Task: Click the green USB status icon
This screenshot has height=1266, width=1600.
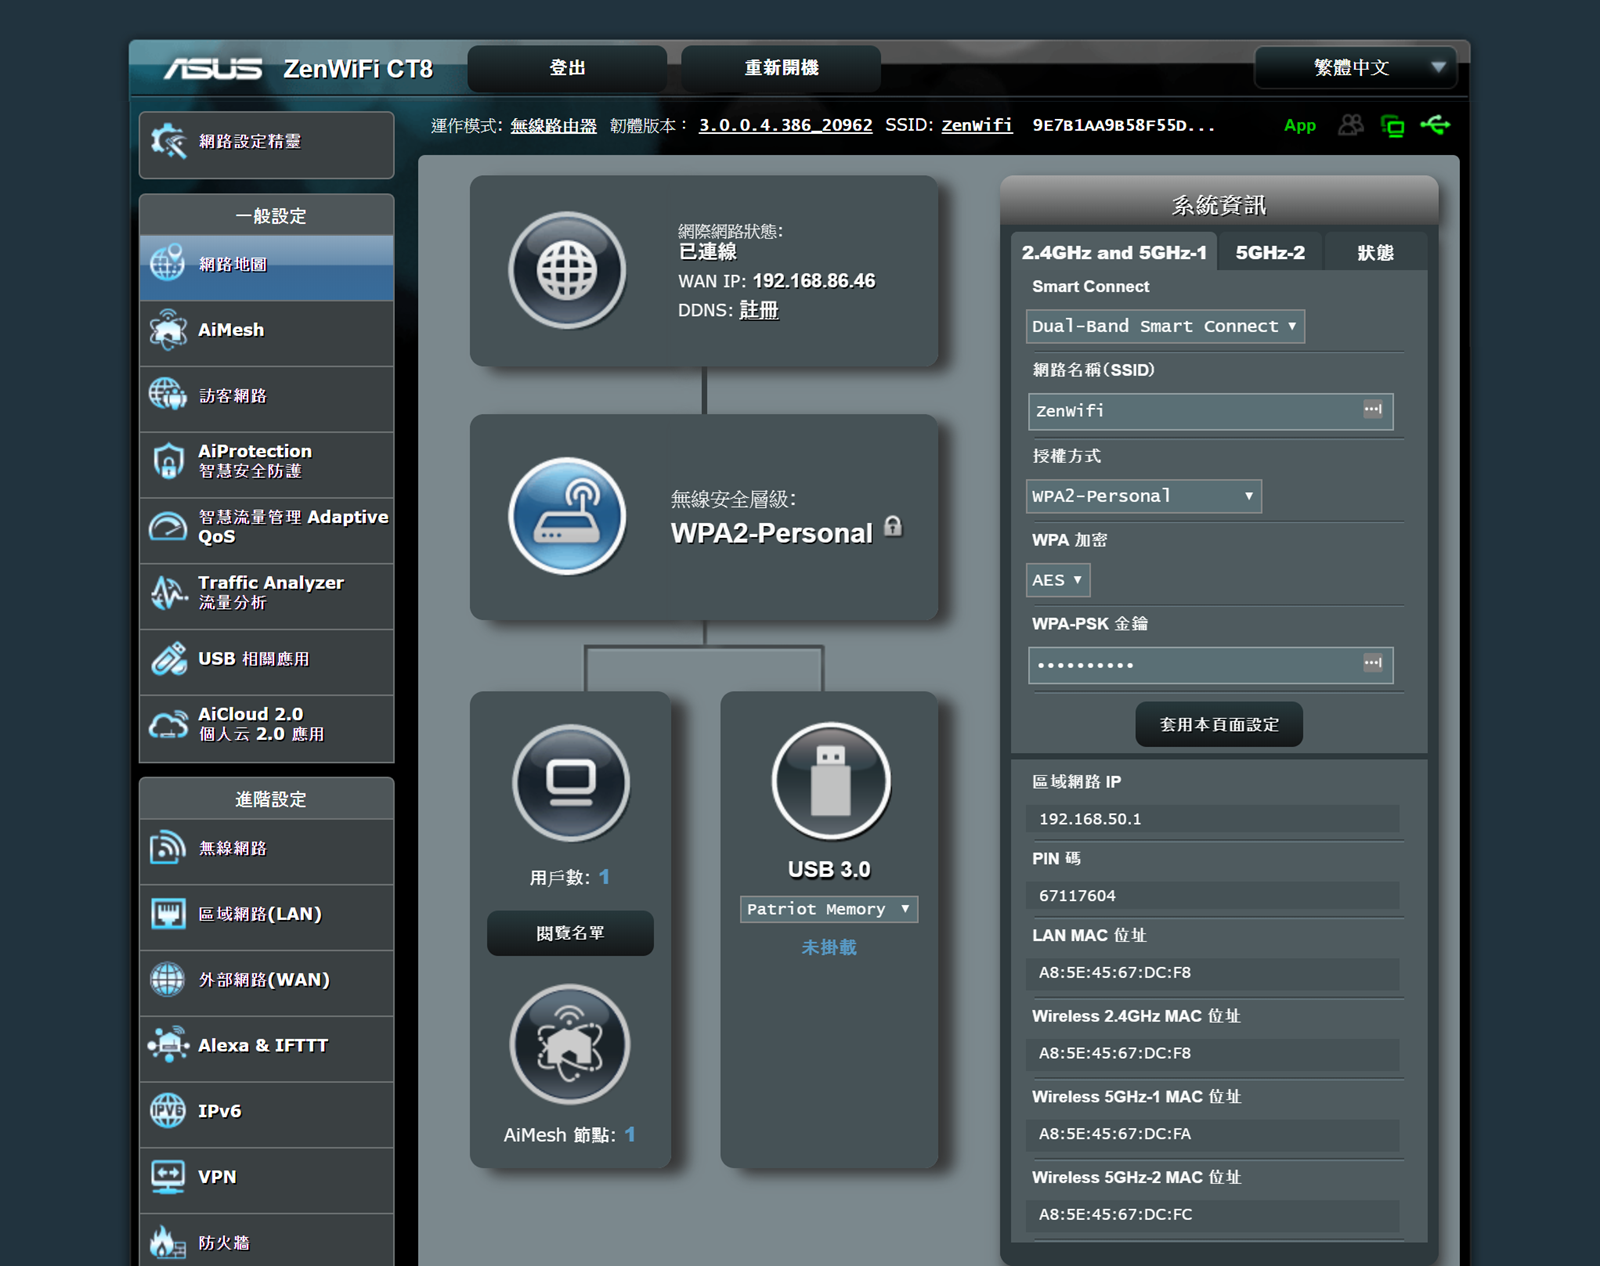Action: pos(1435,125)
